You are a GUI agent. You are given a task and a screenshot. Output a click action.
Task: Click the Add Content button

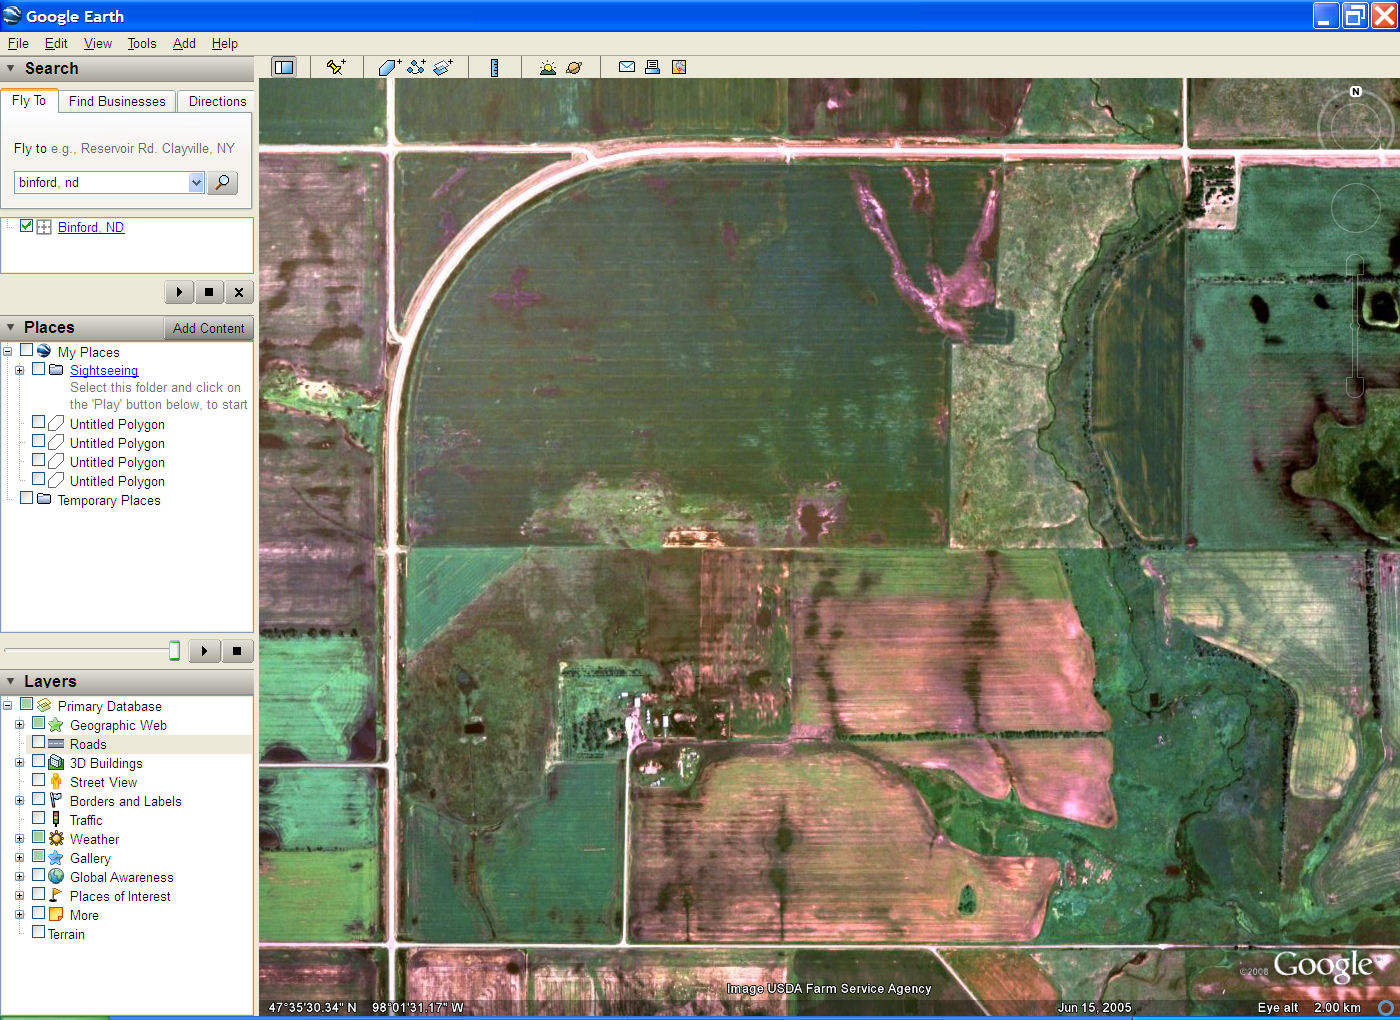pyautogui.click(x=208, y=328)
